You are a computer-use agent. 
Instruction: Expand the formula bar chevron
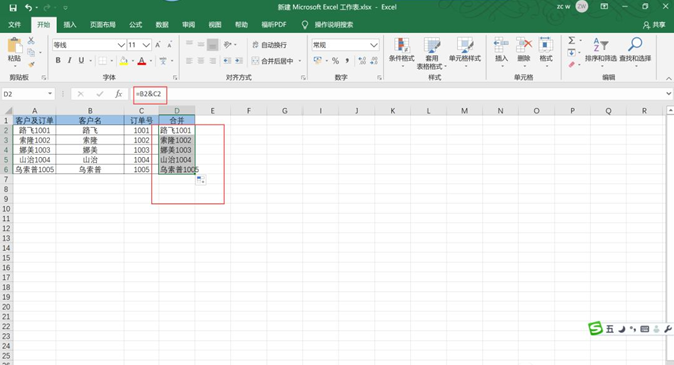point(668,94)
